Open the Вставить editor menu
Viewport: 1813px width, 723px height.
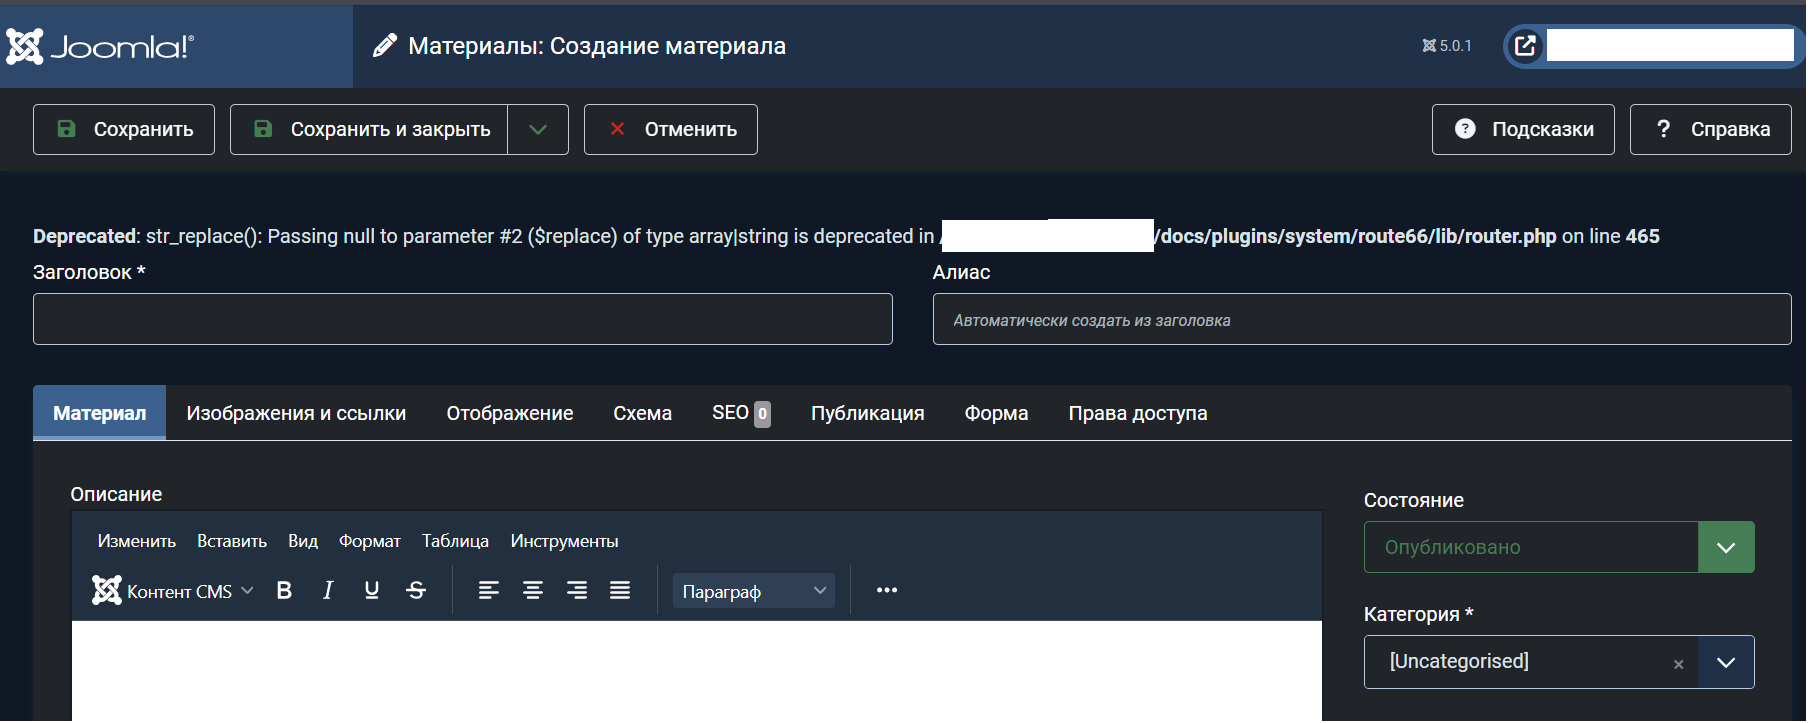(232, 541)
